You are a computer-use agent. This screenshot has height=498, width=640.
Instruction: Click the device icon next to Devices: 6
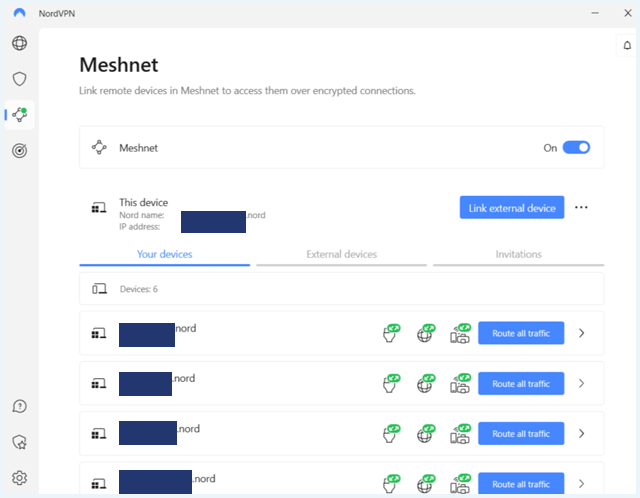[x=99, y=289]
